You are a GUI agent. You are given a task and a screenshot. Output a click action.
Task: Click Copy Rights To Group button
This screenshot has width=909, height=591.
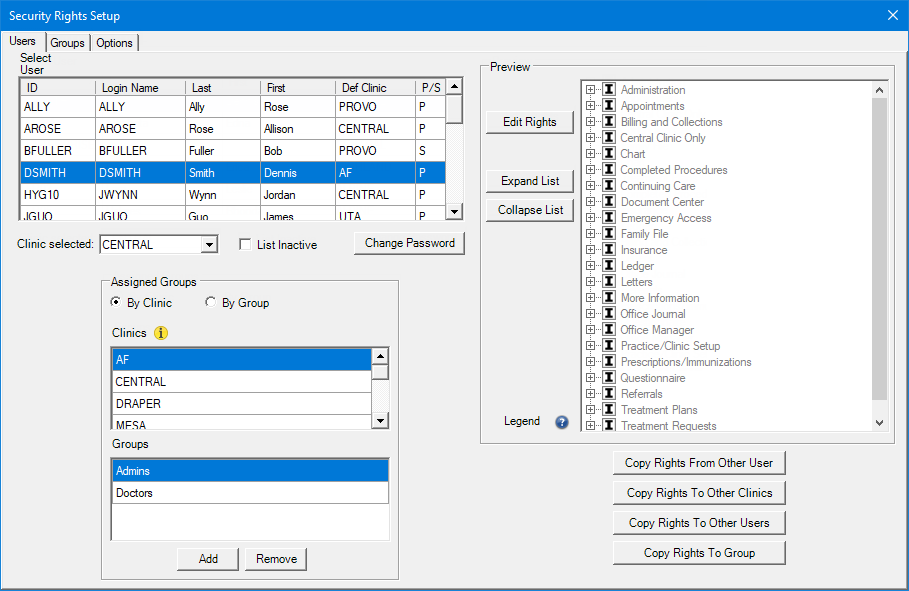(699, 553)
